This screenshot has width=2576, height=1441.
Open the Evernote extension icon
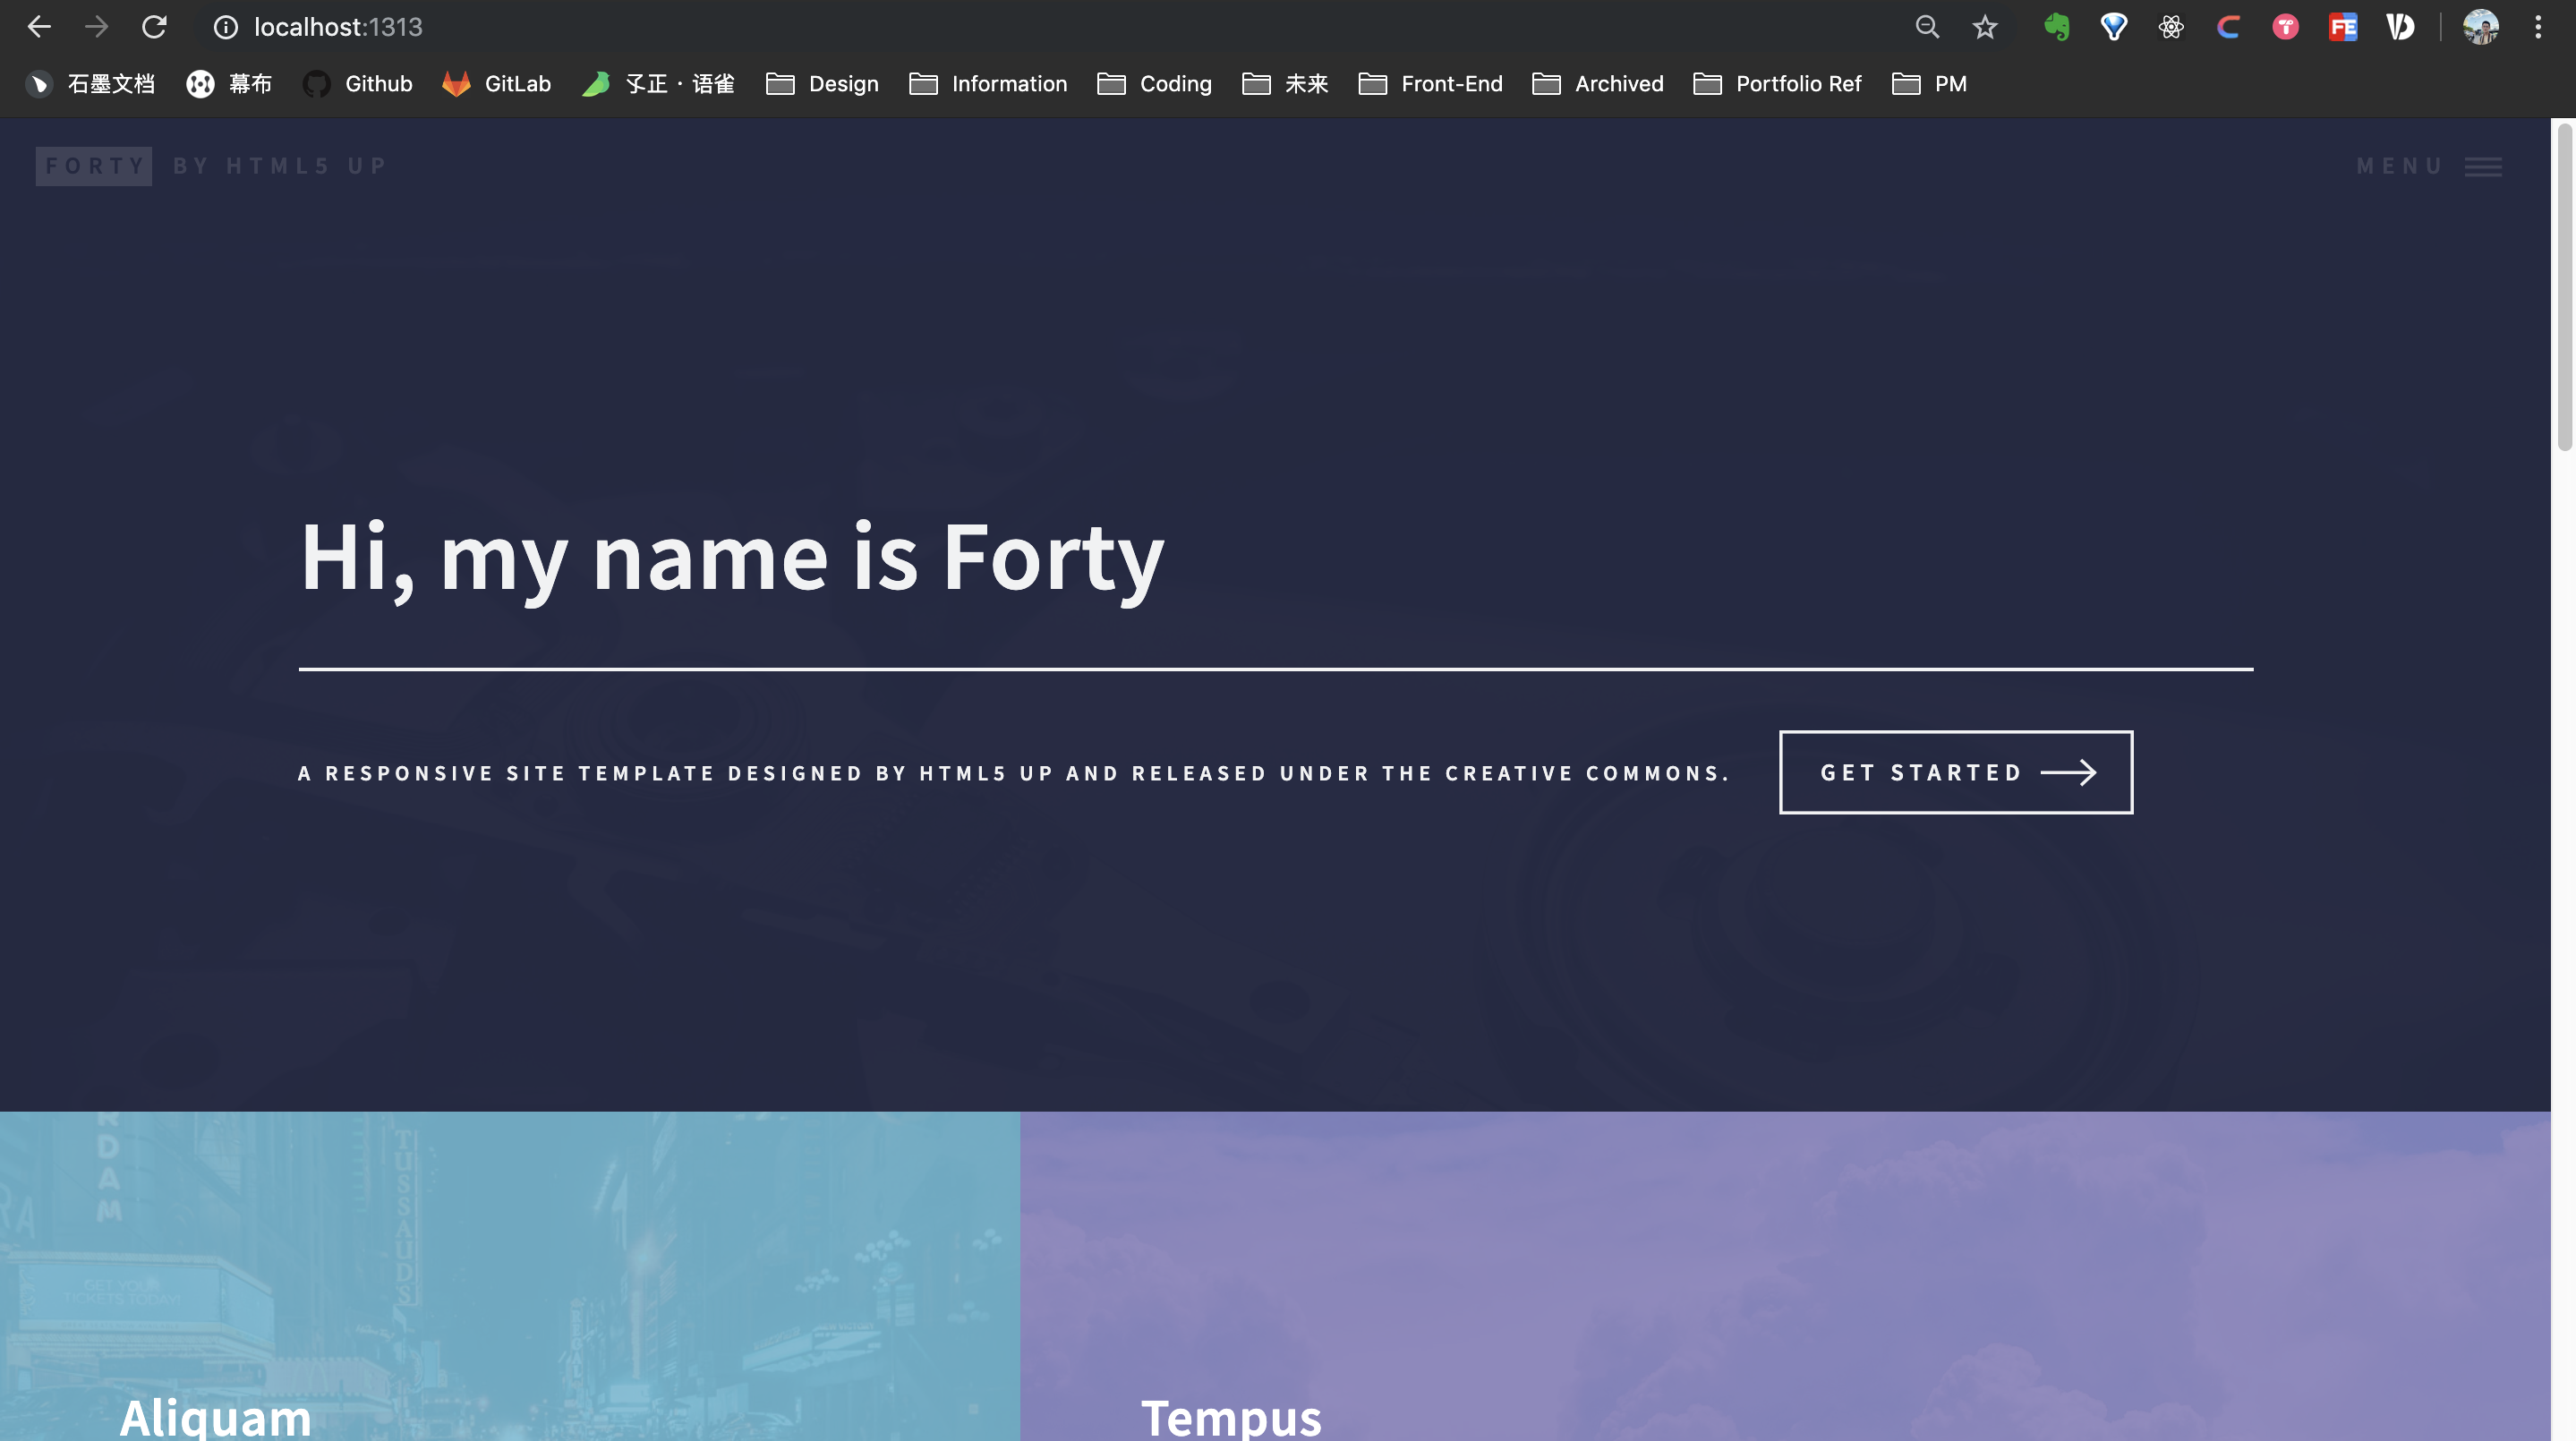2056,27
